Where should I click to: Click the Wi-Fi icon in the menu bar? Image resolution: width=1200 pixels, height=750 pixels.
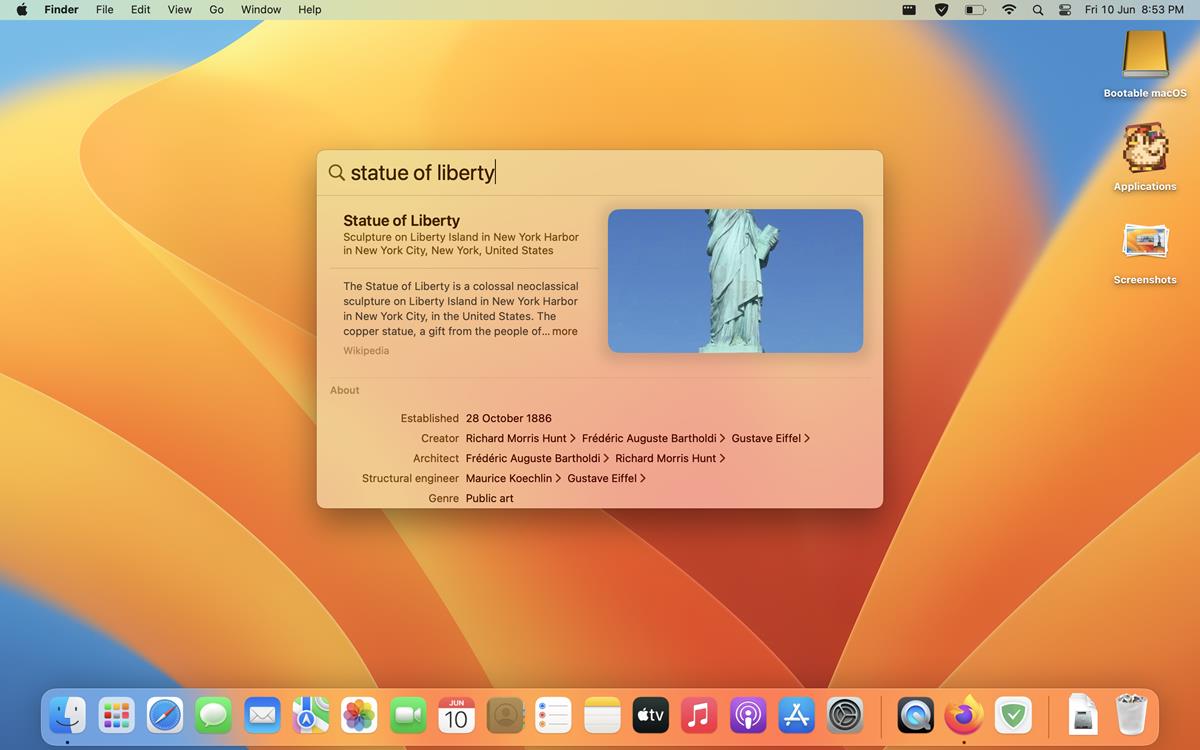1008,10
